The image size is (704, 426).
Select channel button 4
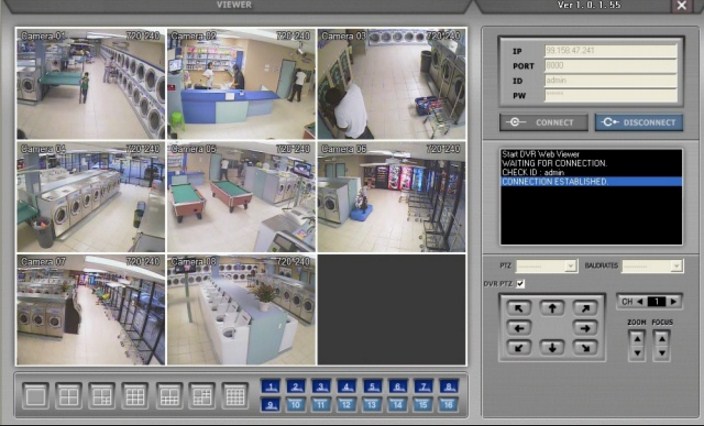[x=347, y=386]
